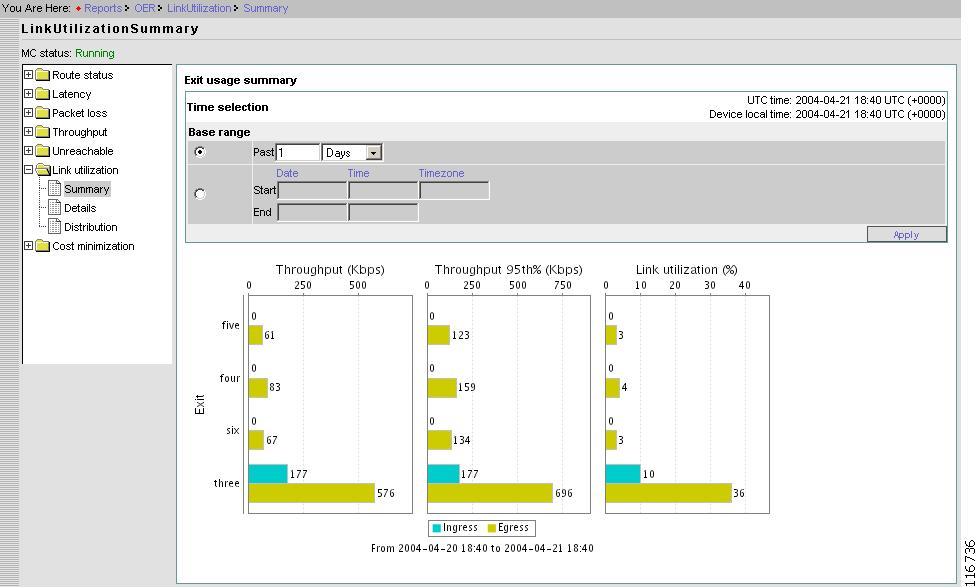Screen dimensions: 977x587
Task: Expand the Route status tree node
Action: coord(28,74)
